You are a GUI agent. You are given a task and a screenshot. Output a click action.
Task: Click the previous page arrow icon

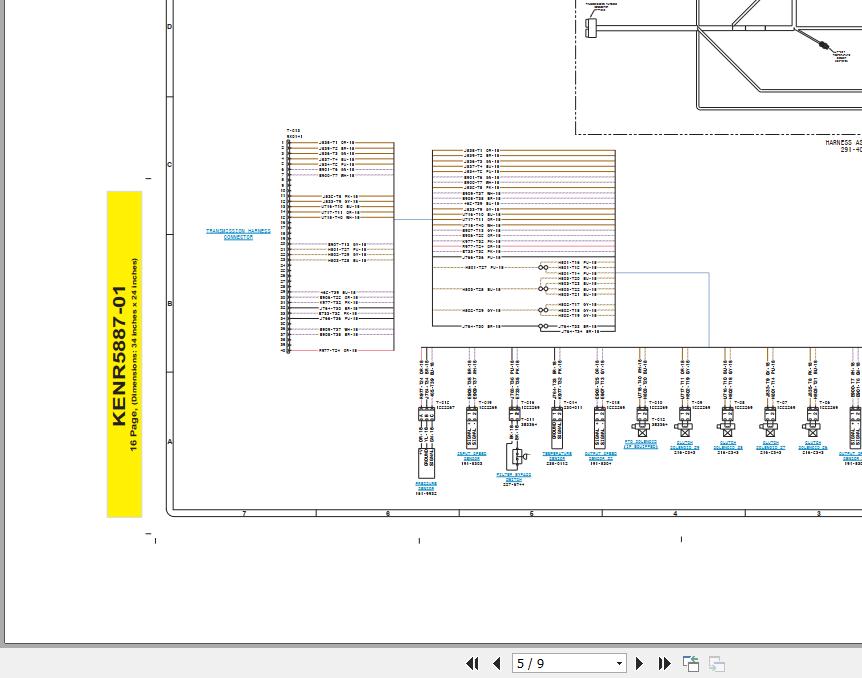point(497,663)
